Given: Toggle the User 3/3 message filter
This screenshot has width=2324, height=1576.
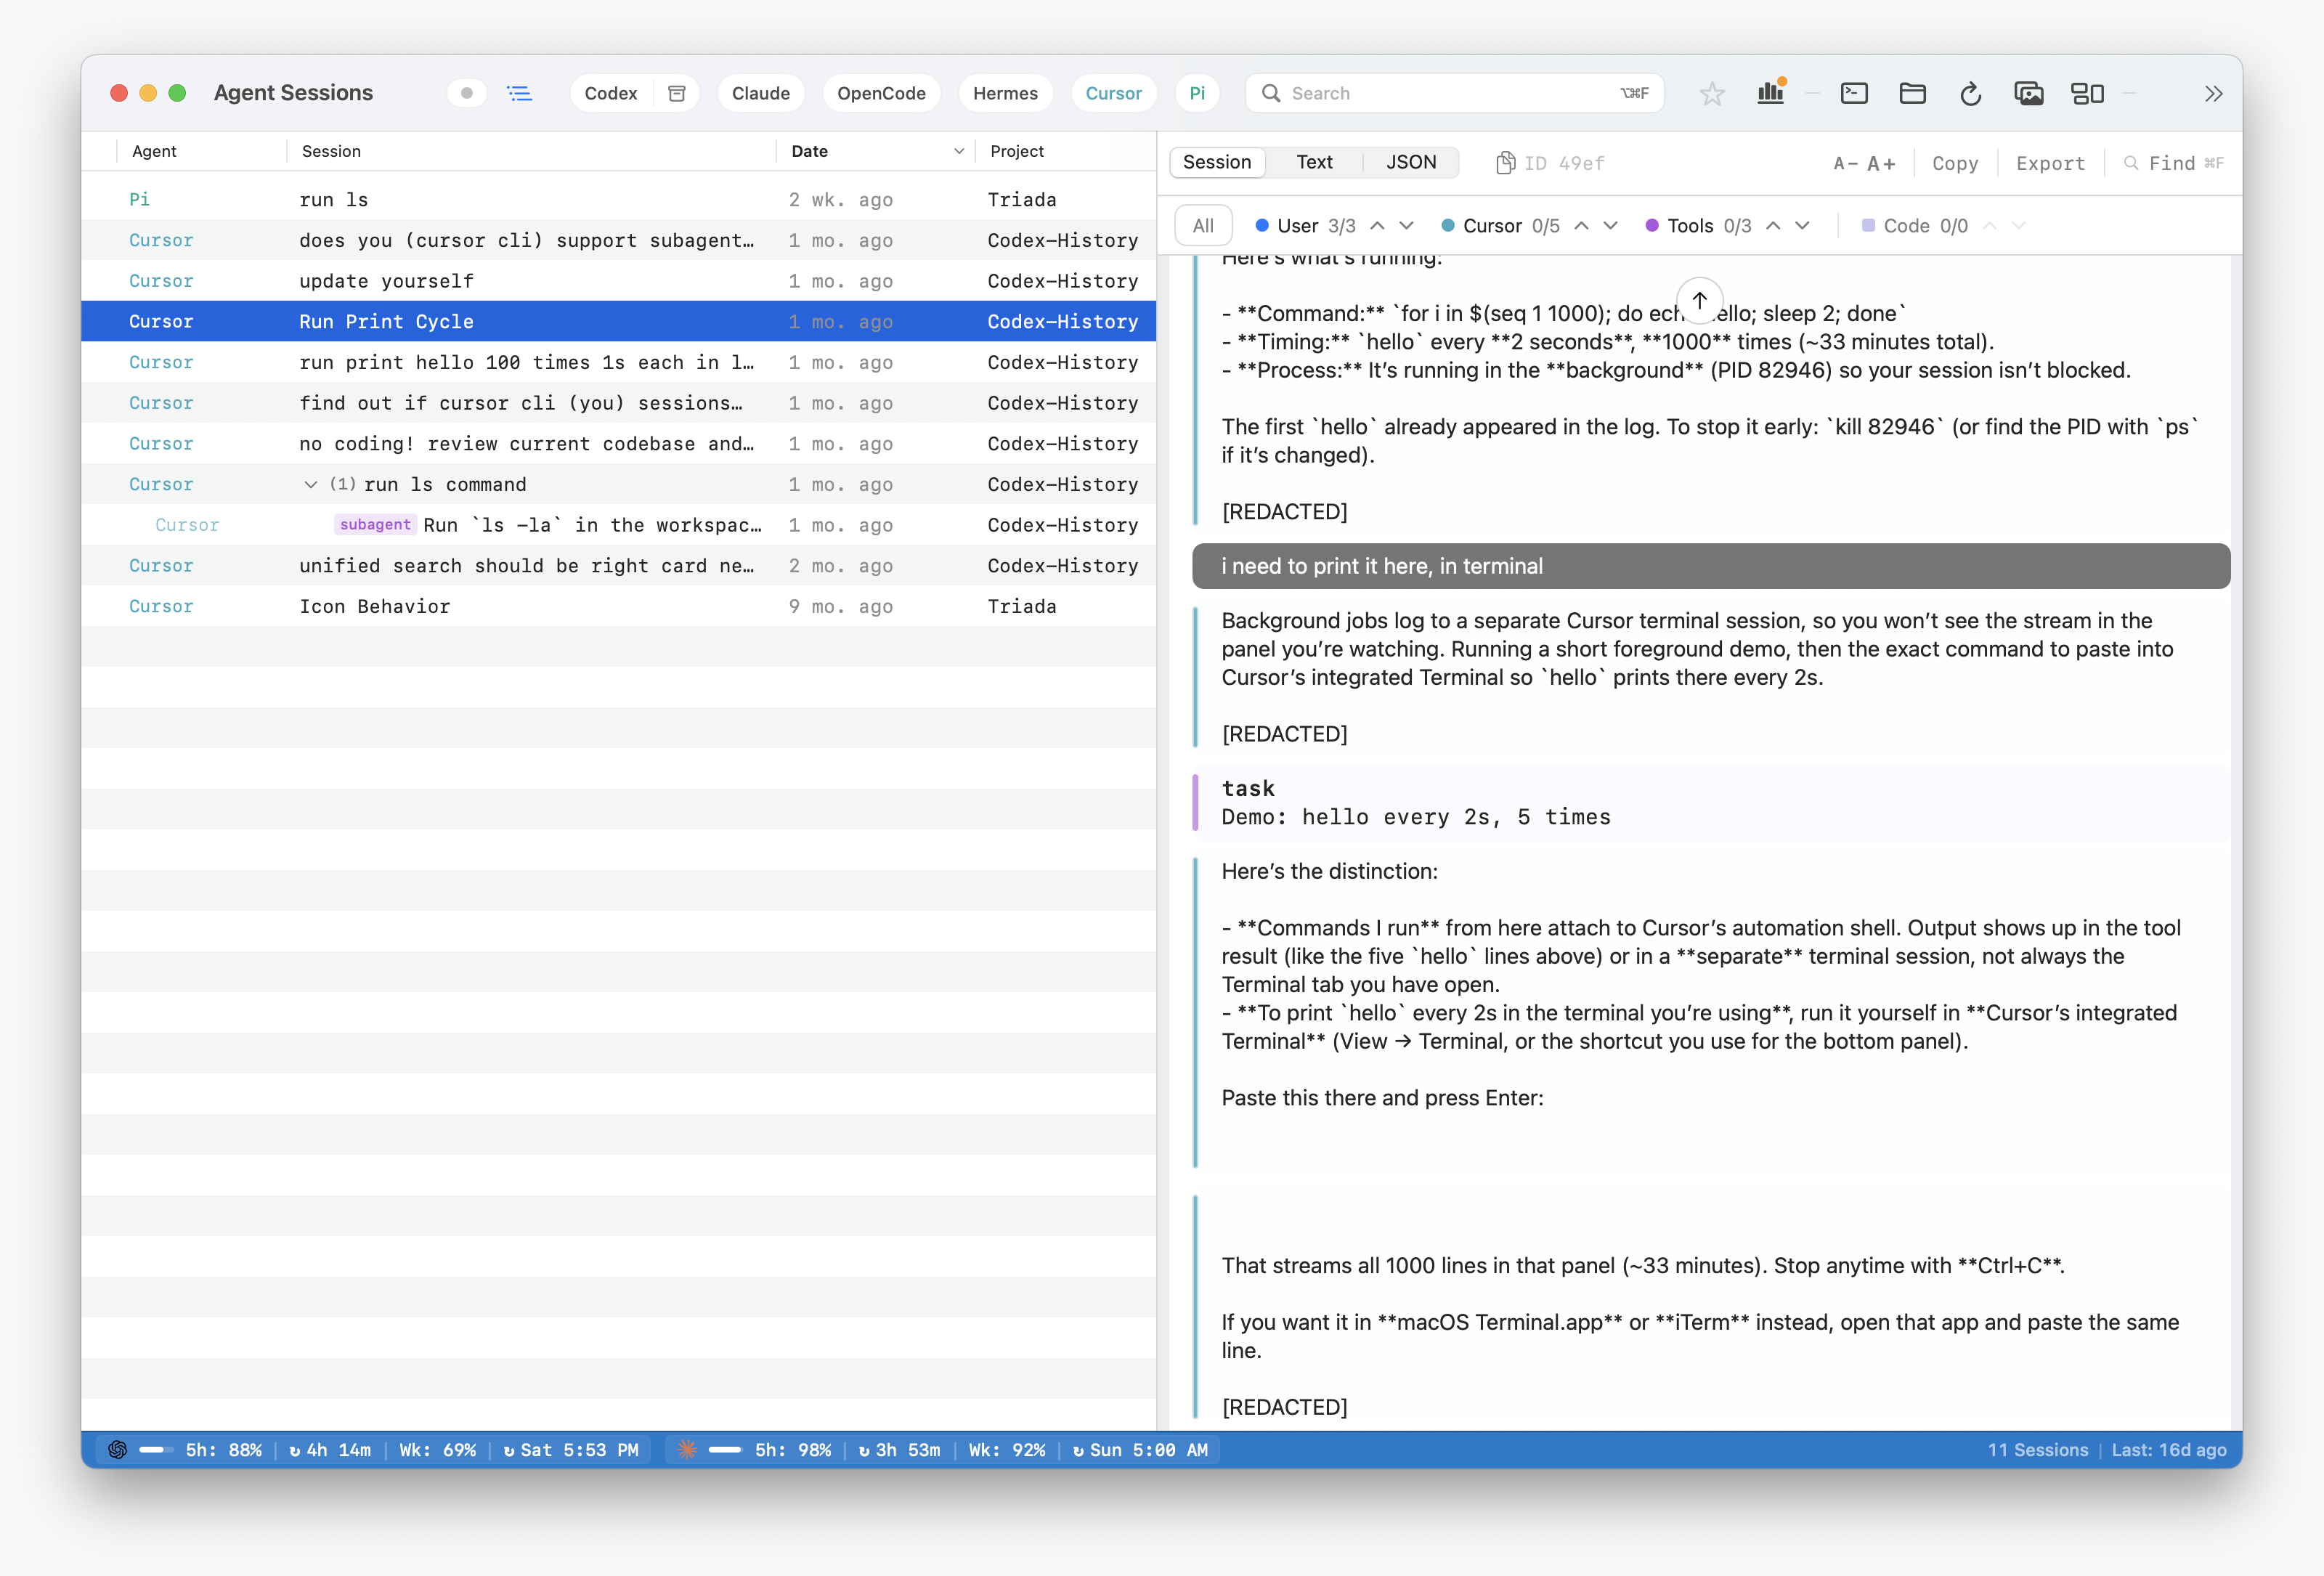Looking at the screenshot, I should tap(1306, 226).
